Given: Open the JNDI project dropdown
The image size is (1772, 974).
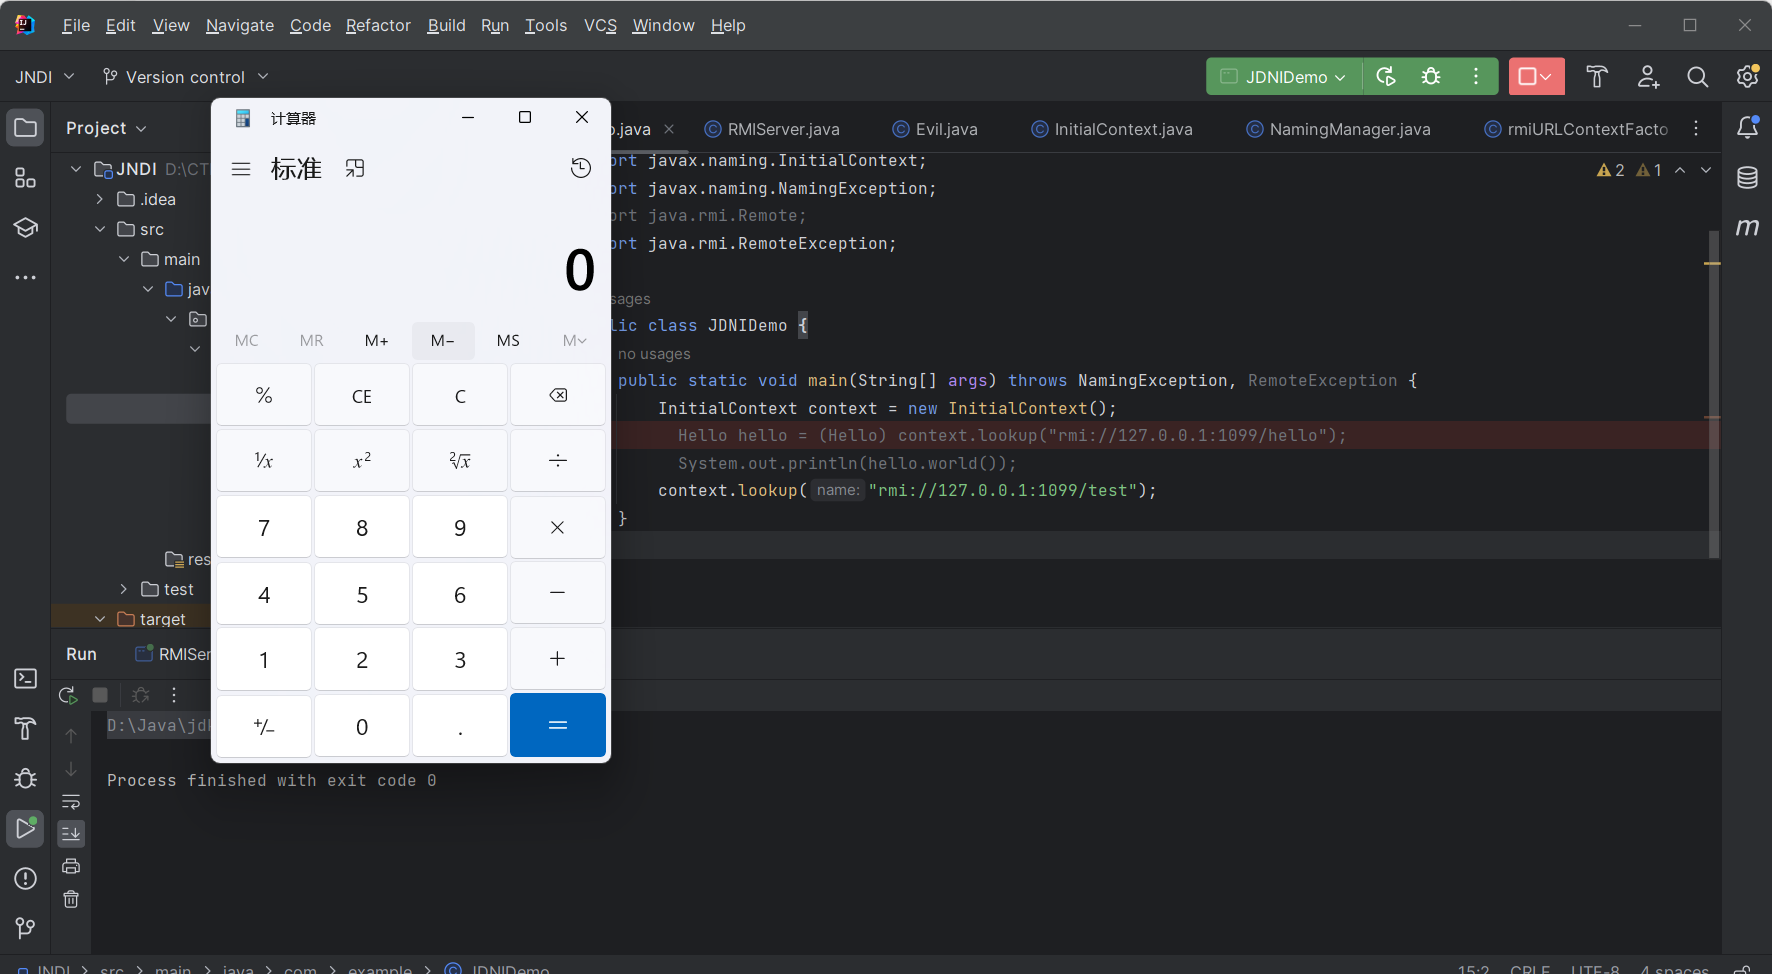Looking at the screenshot, I should click(x=45, y=77).
